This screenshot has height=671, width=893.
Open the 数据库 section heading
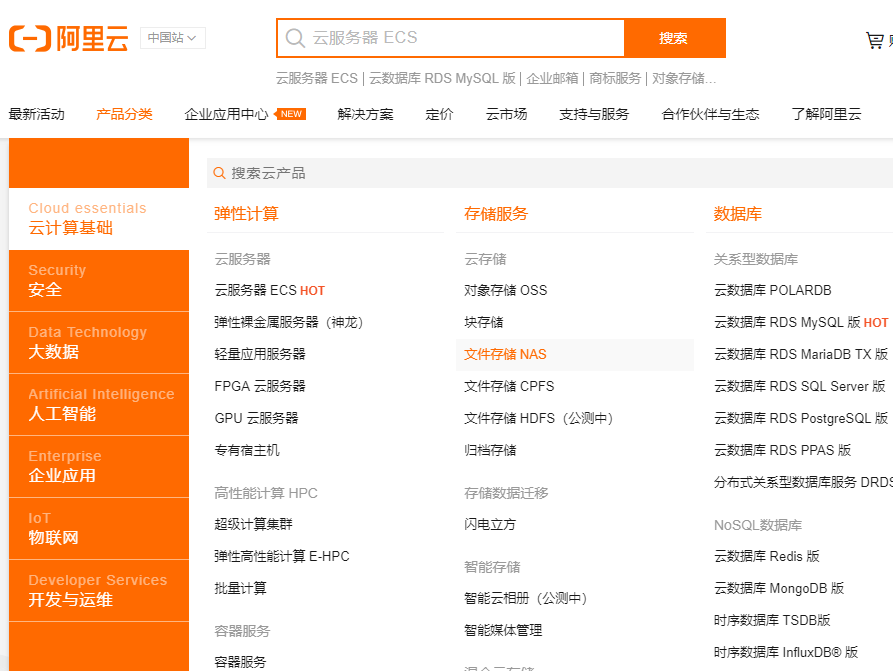(738, 214)
